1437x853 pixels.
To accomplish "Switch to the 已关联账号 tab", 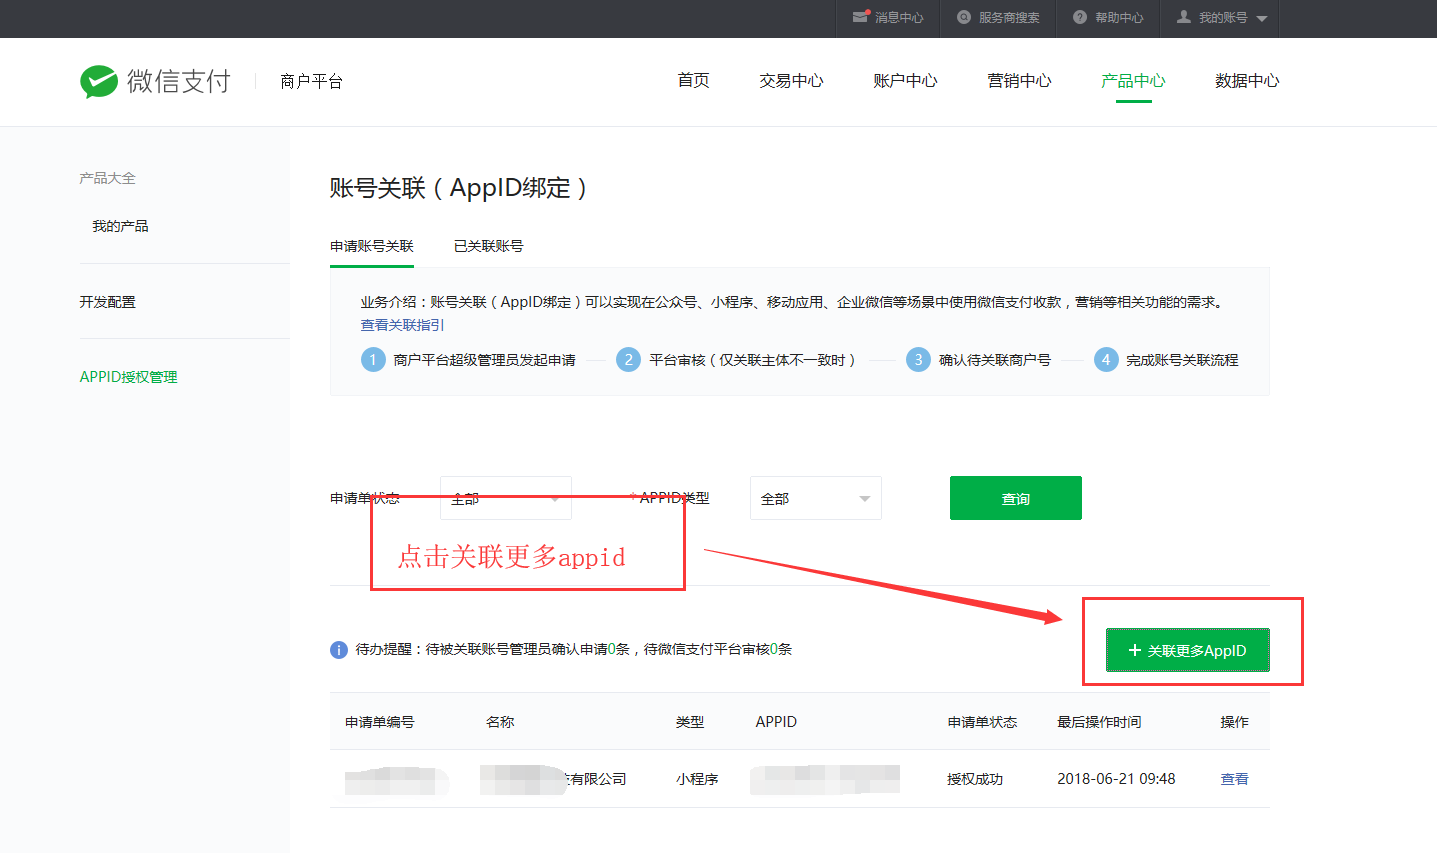I will (489, 246).
